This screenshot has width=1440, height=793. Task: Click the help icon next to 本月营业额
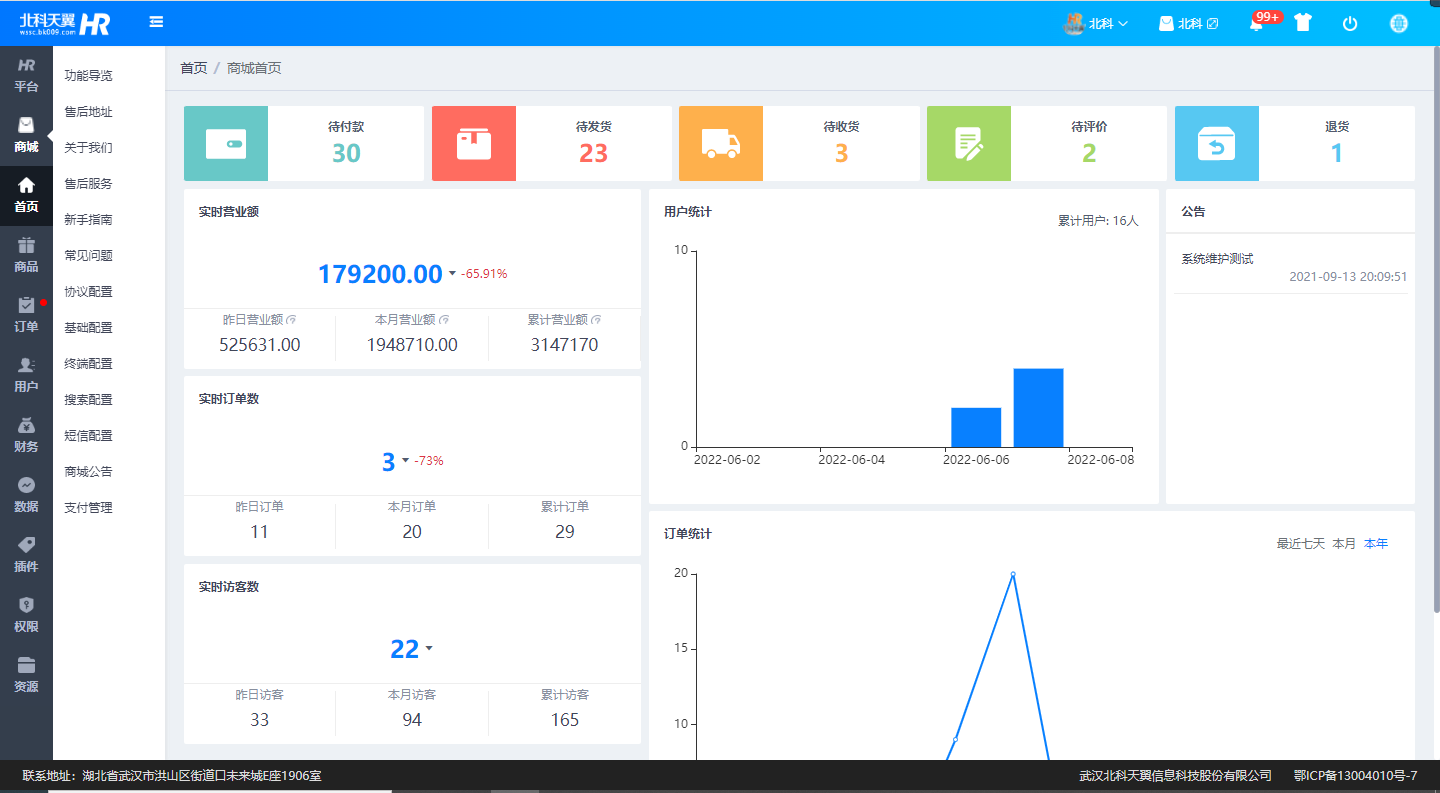[x=443, y=320]
